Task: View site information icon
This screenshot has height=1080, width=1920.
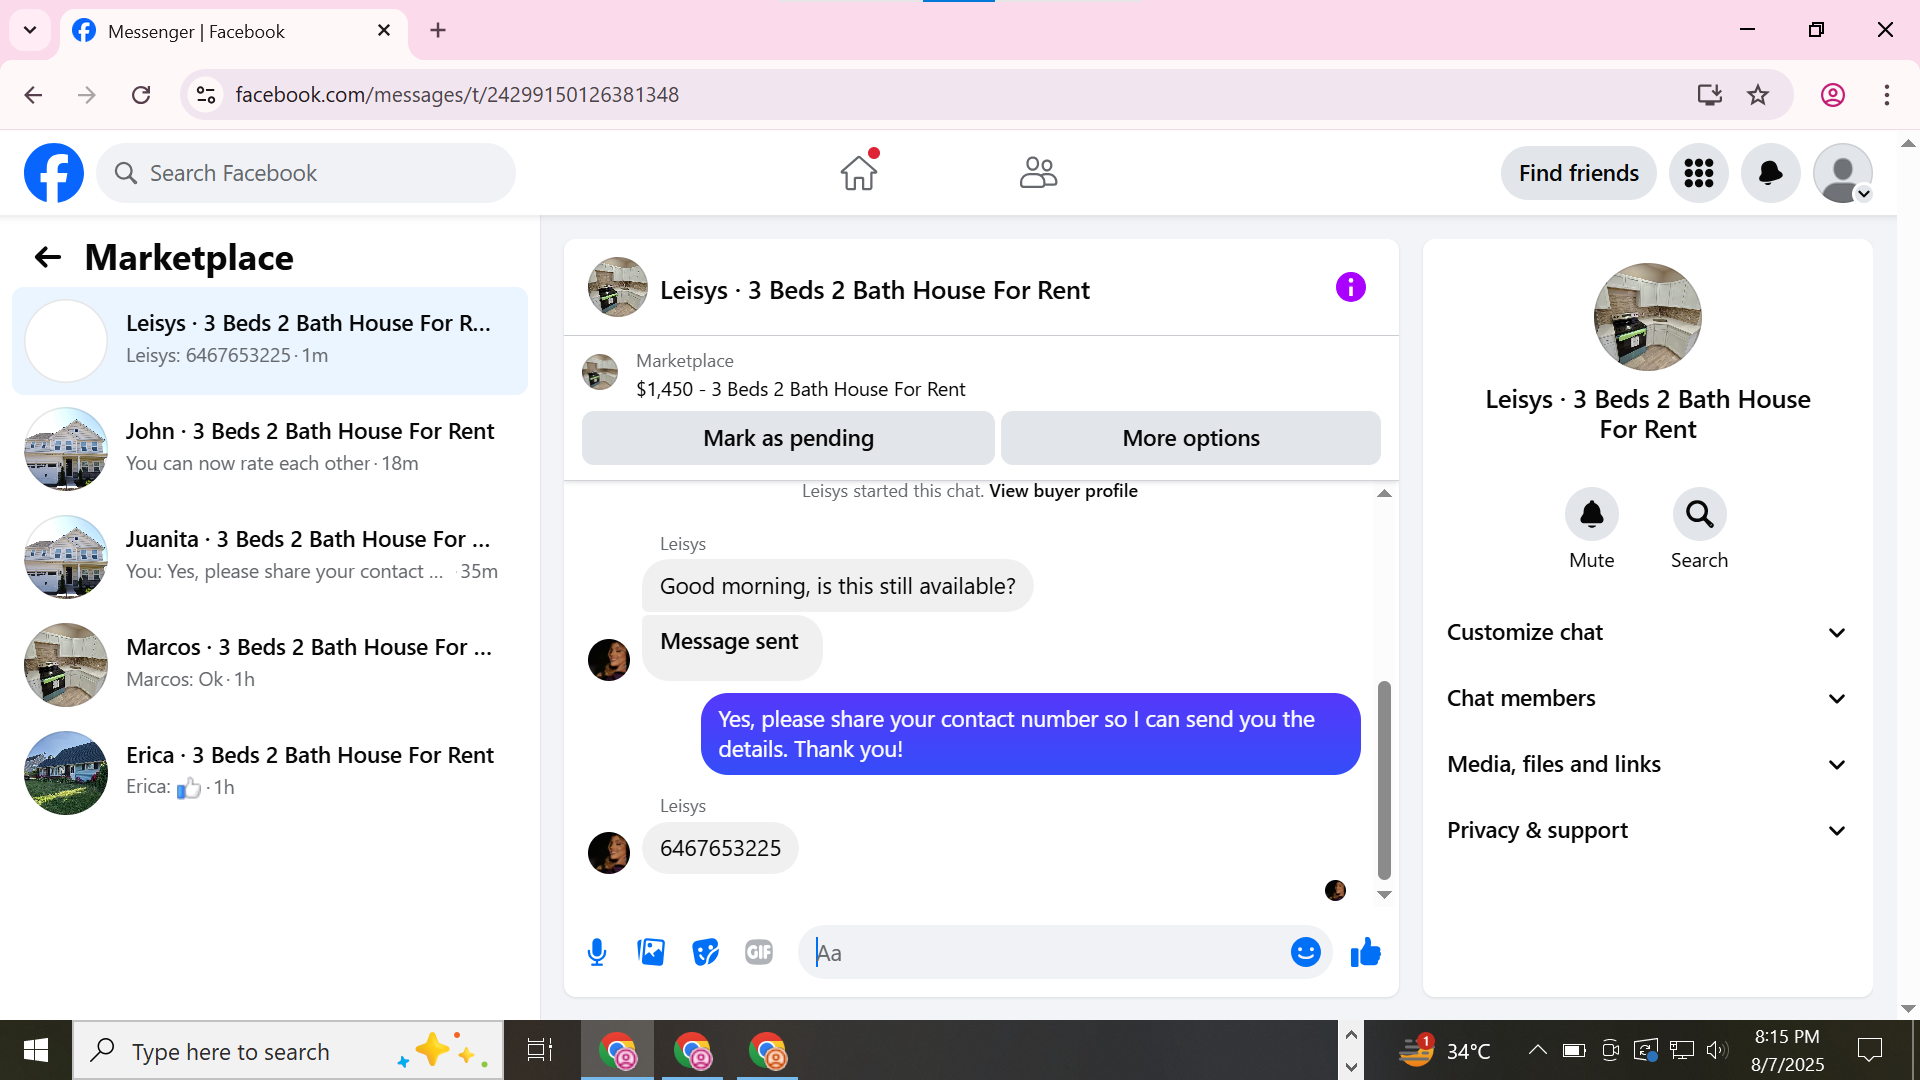Action: pyautogui.click(x=206, y=95)
